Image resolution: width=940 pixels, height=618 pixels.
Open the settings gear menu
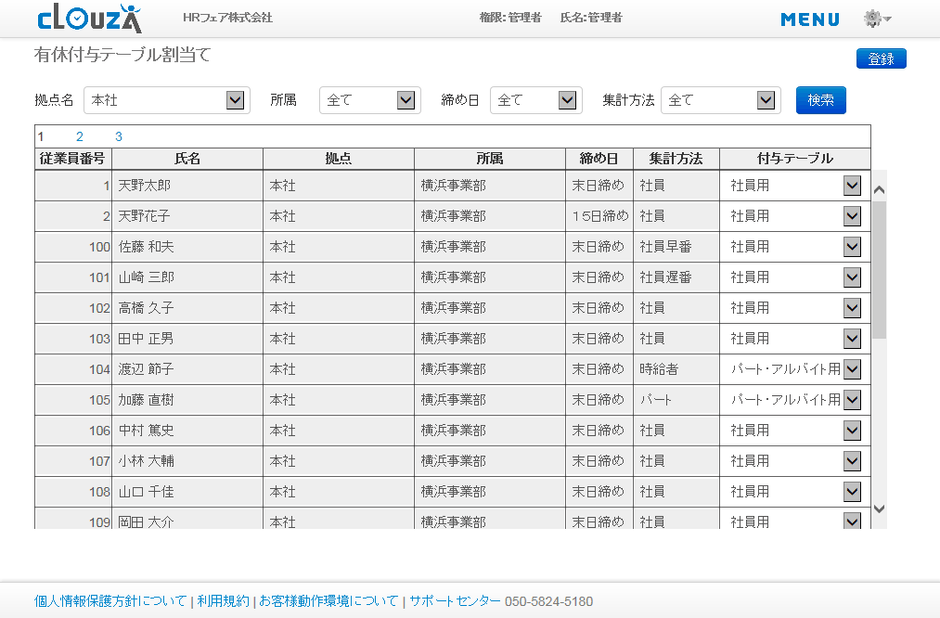[x=875, y=19]
